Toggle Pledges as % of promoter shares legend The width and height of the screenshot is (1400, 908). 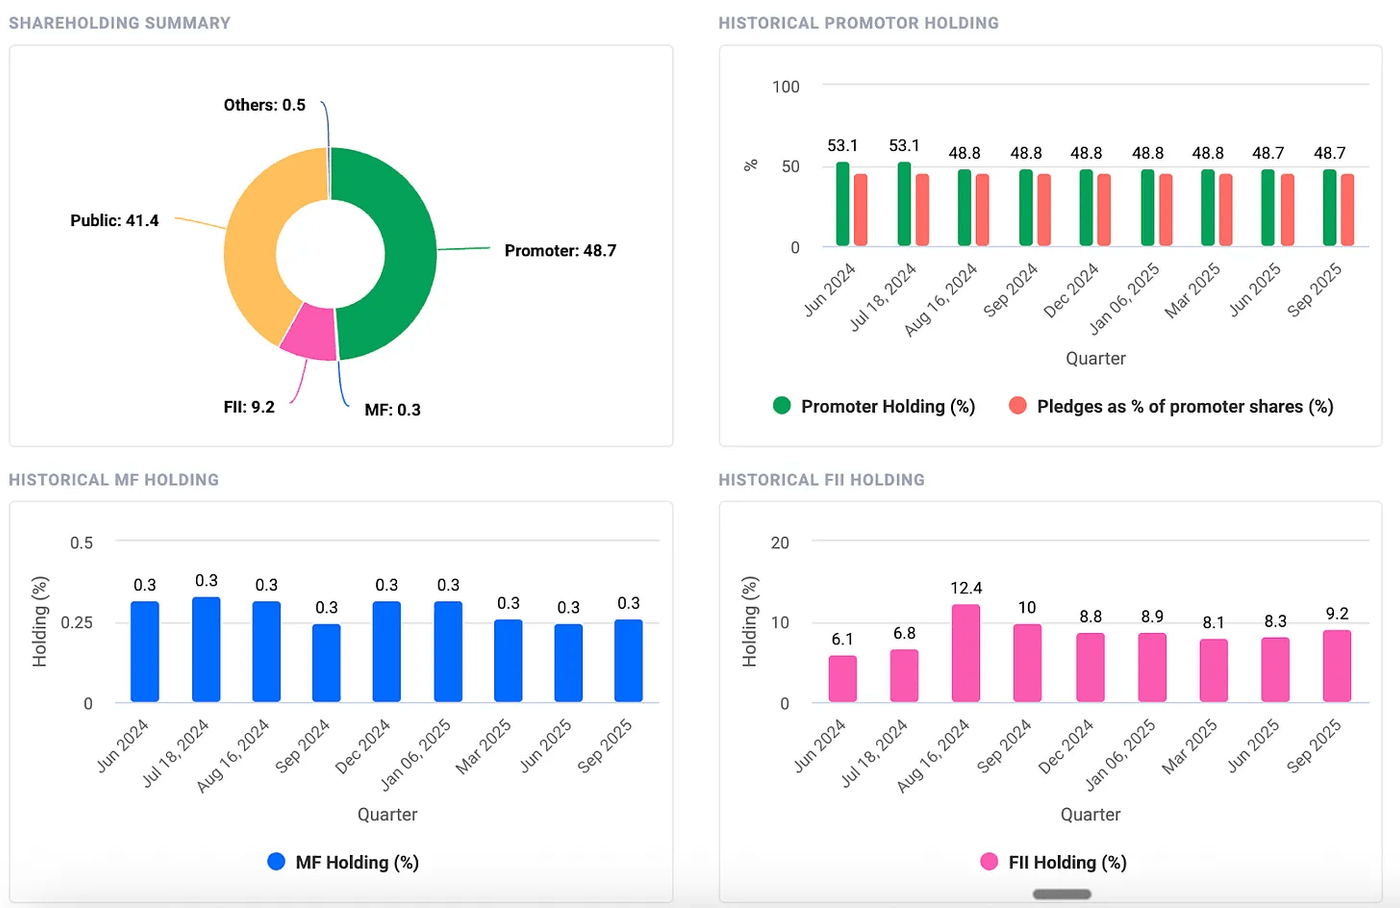tap(1017, 405)
